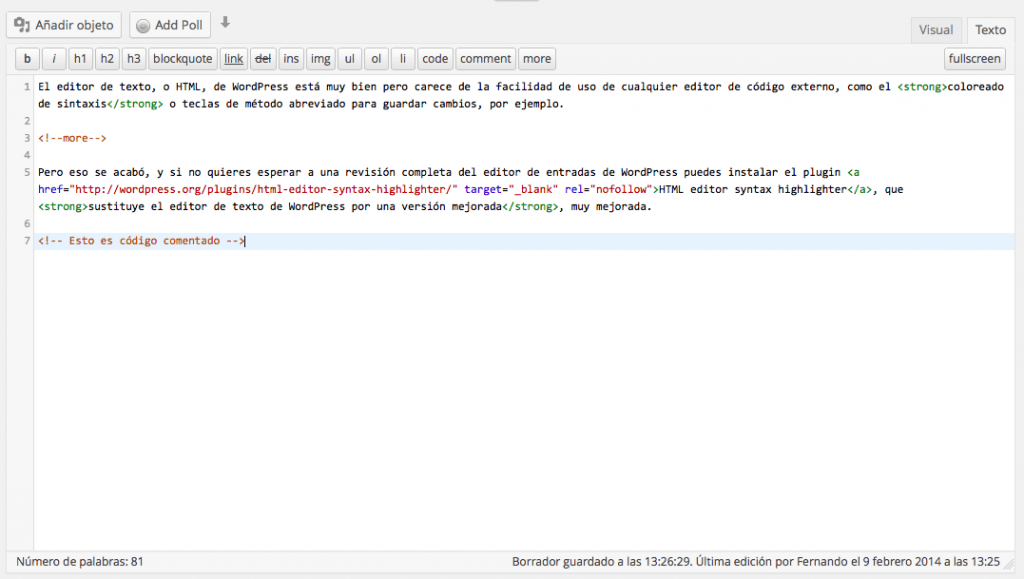Click the down arrow next to Add Poll

coord(223,22)
